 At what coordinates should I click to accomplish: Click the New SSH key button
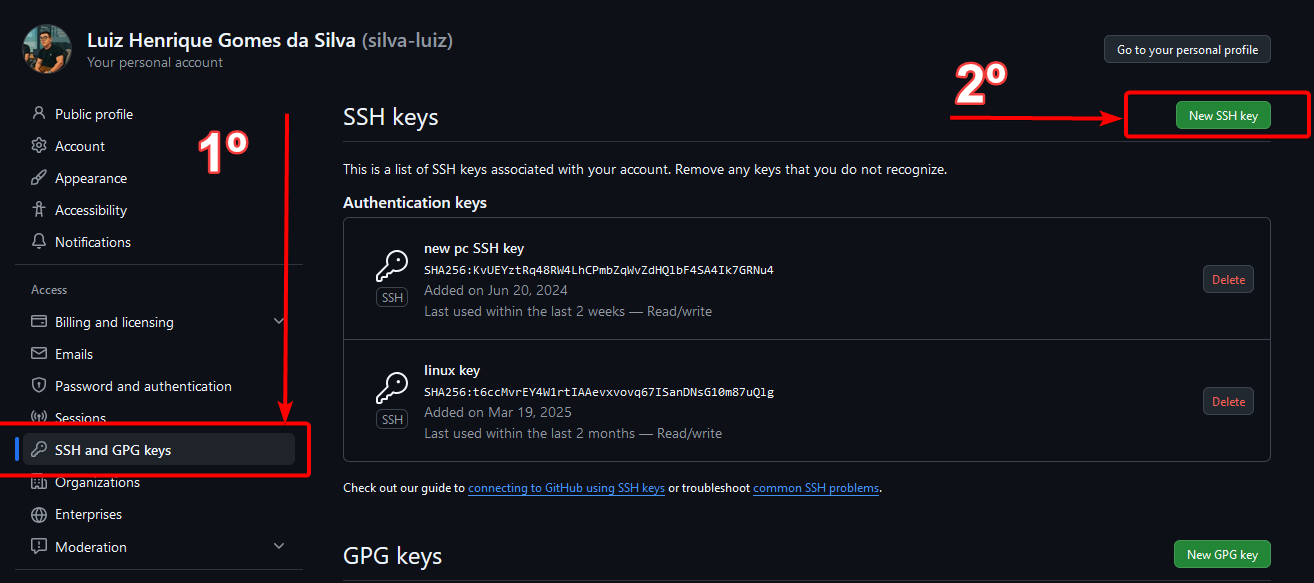(x=1223, y=116)
